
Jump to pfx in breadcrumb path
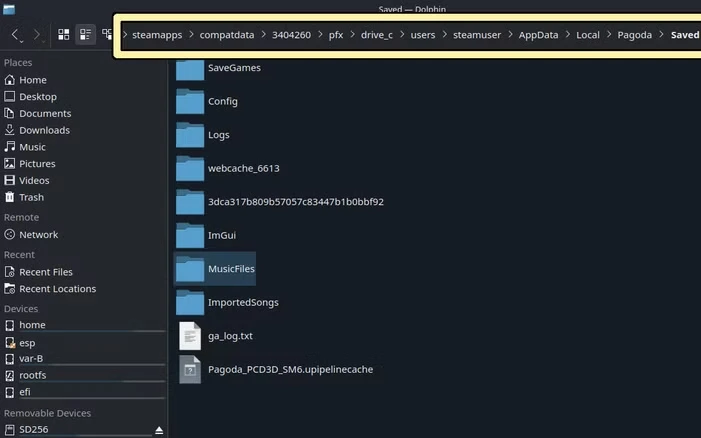(336, 35)
